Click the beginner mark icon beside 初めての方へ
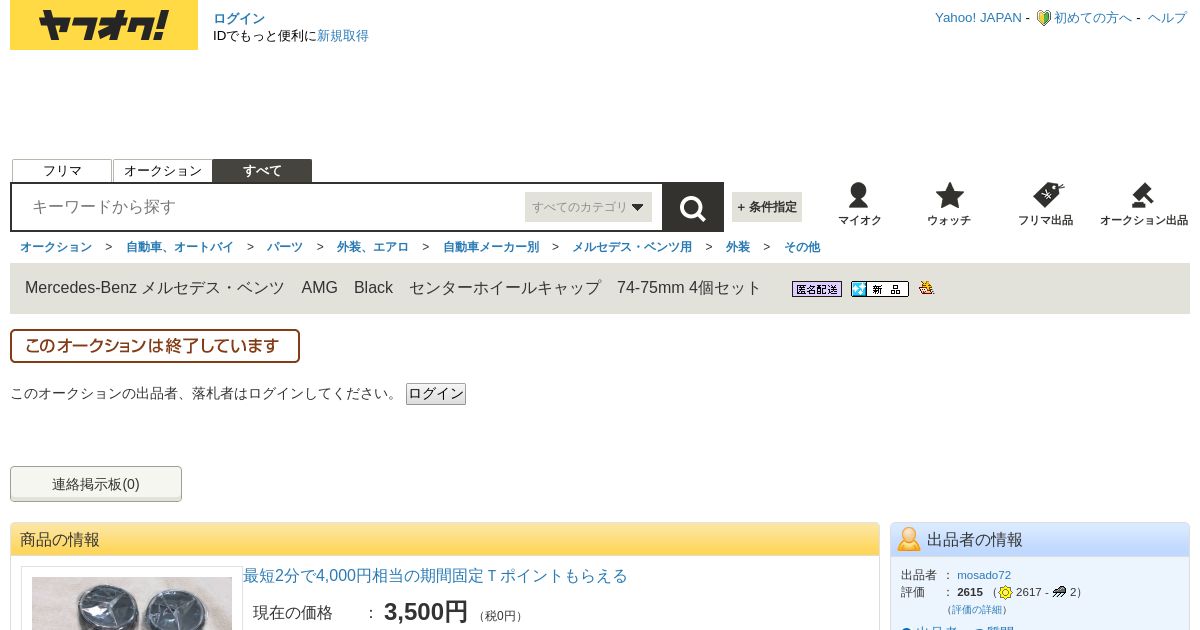 pyautogui.click(x=1043, y=18)
